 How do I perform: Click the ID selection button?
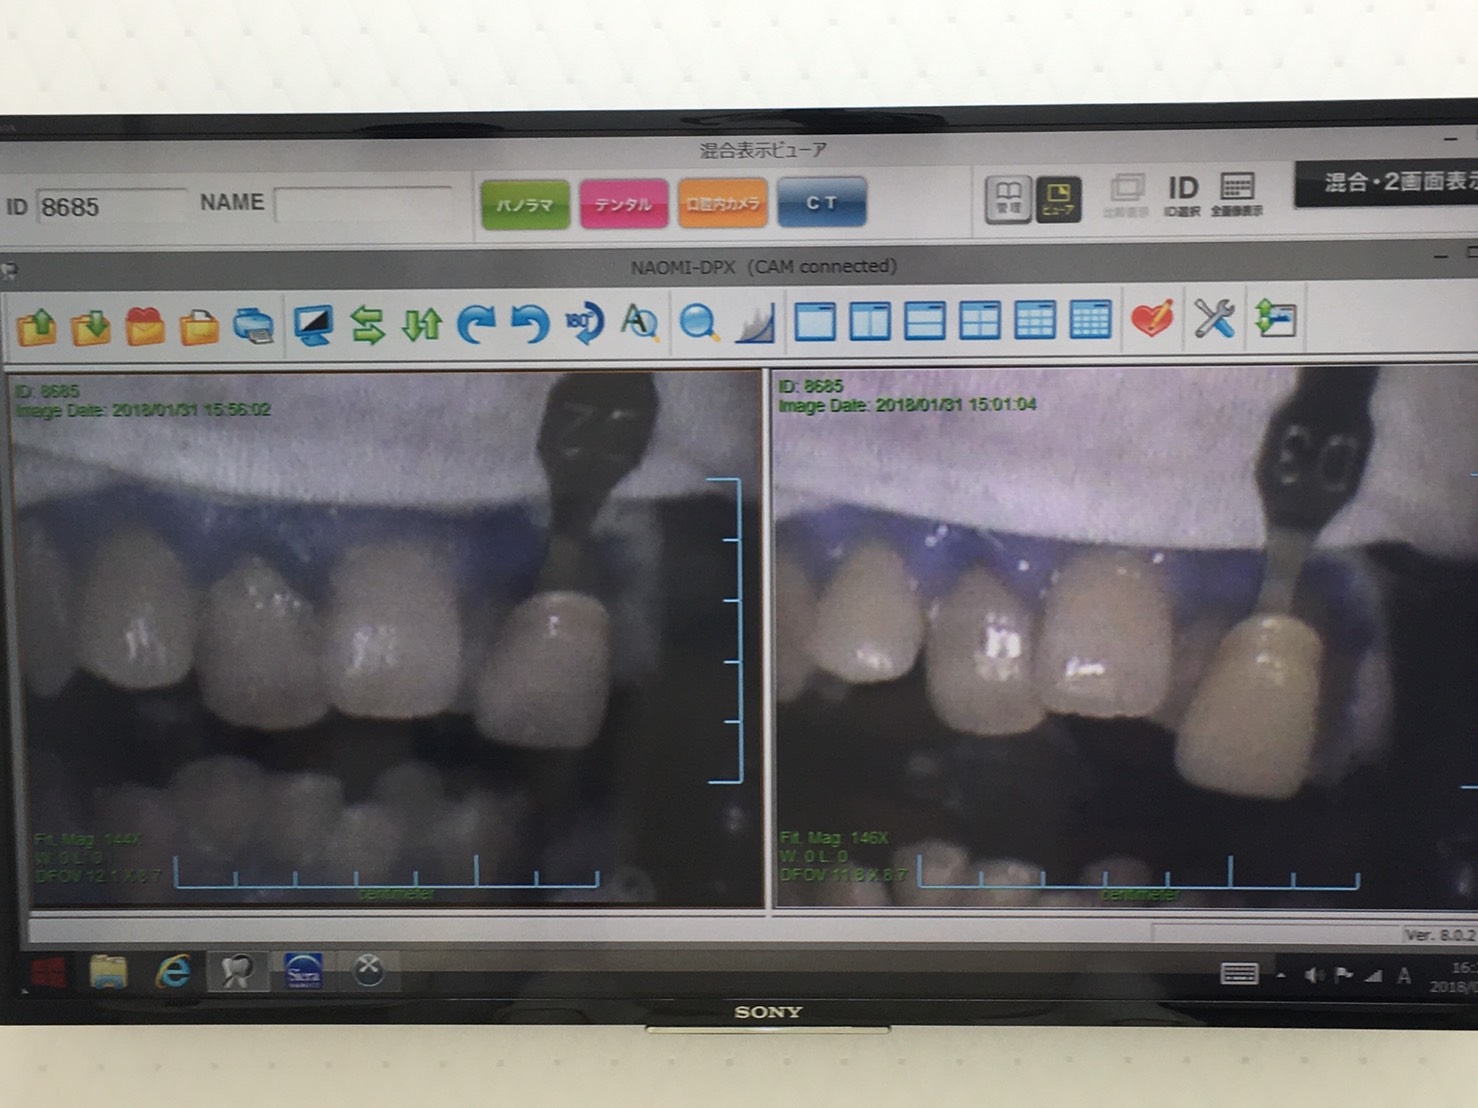pos(1182,194)
